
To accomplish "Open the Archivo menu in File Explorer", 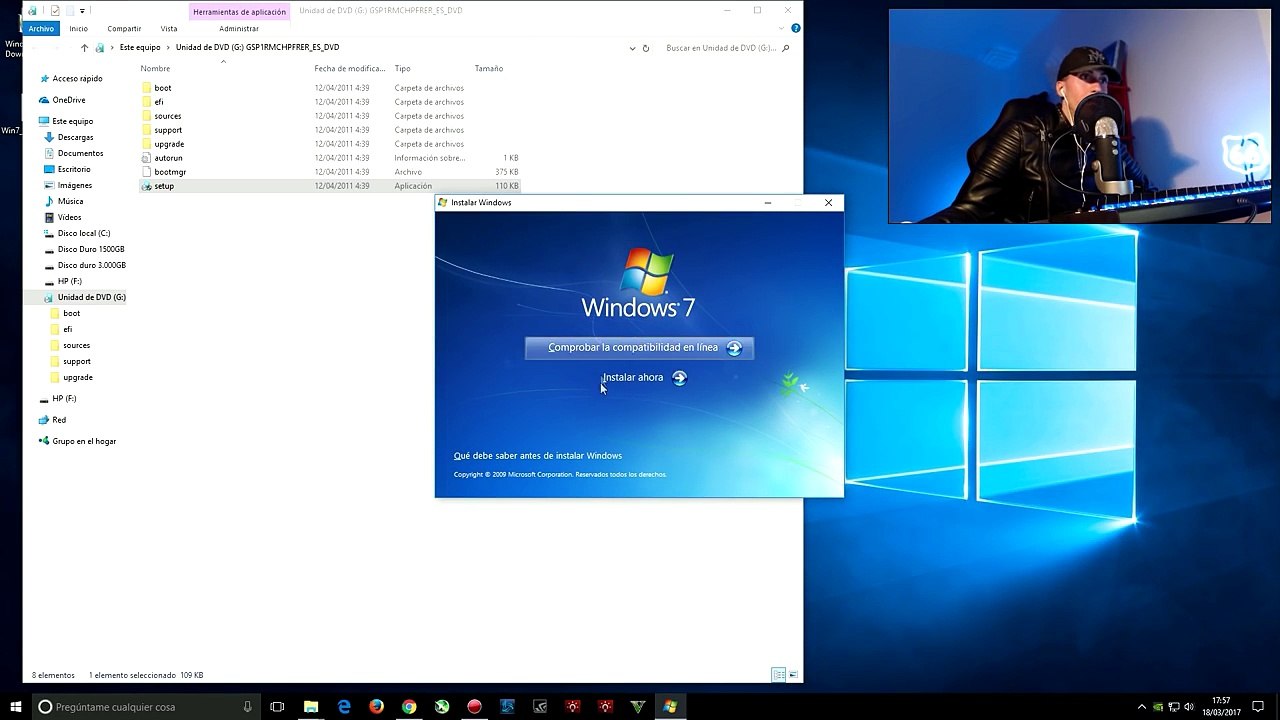I will [x=41, y=28].
